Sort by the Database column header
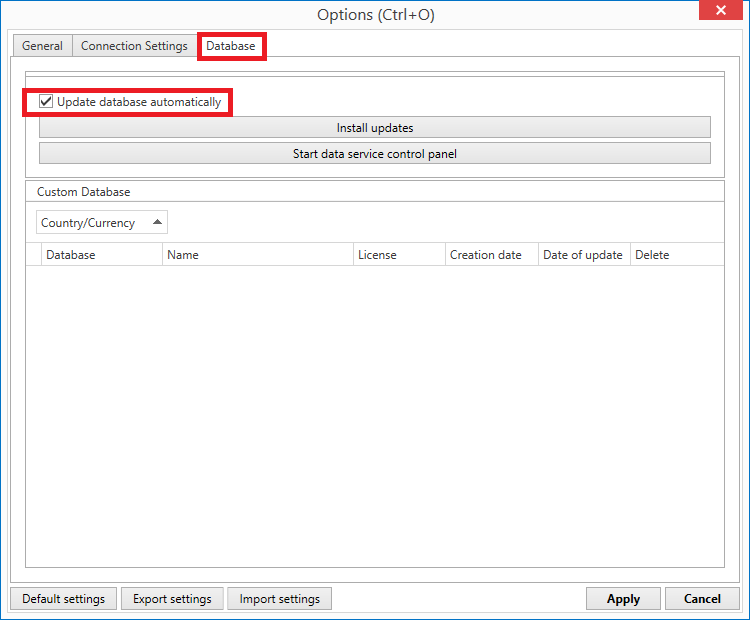The width and height of the screenshot is (750, 620). [102, 255]
